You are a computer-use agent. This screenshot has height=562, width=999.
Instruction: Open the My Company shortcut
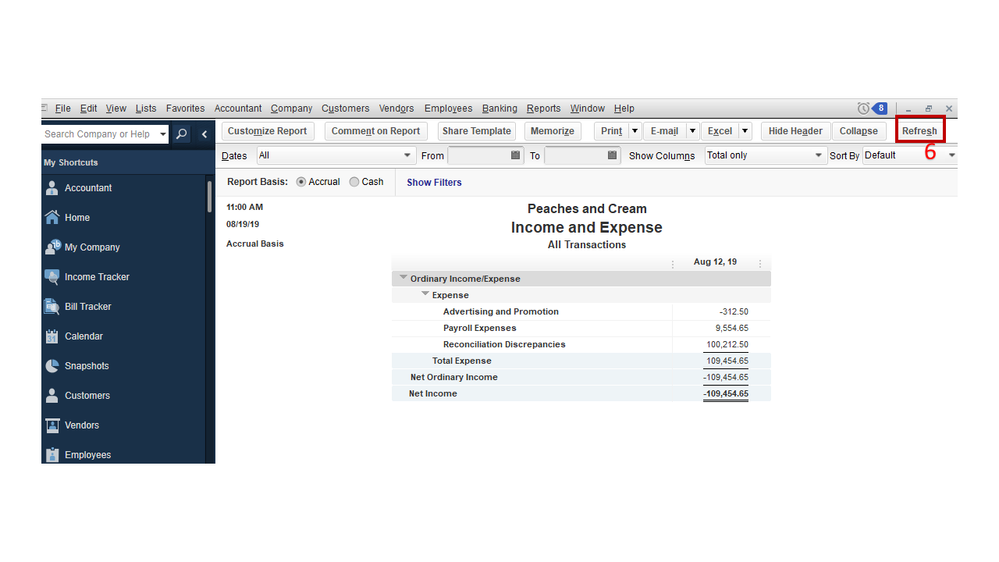[92, 247]
